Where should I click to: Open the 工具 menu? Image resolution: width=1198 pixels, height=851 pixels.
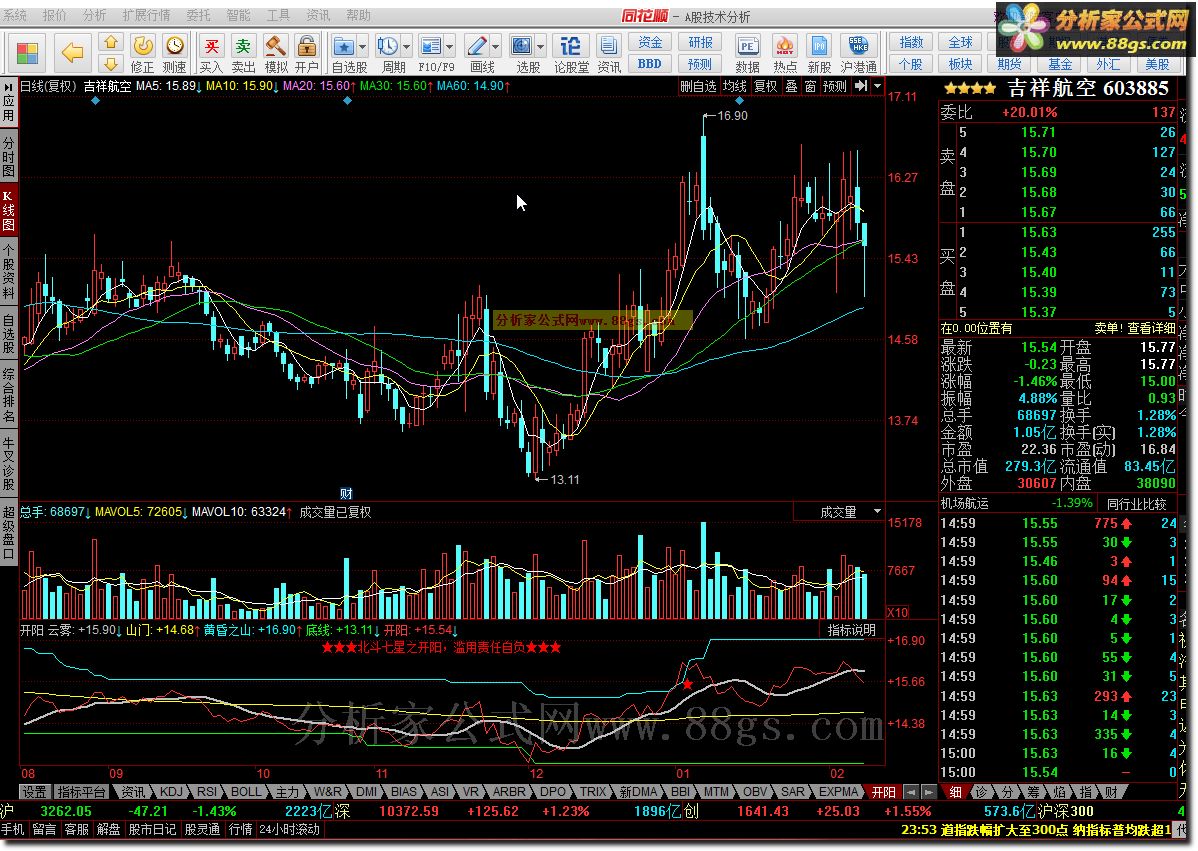(278, 15)
